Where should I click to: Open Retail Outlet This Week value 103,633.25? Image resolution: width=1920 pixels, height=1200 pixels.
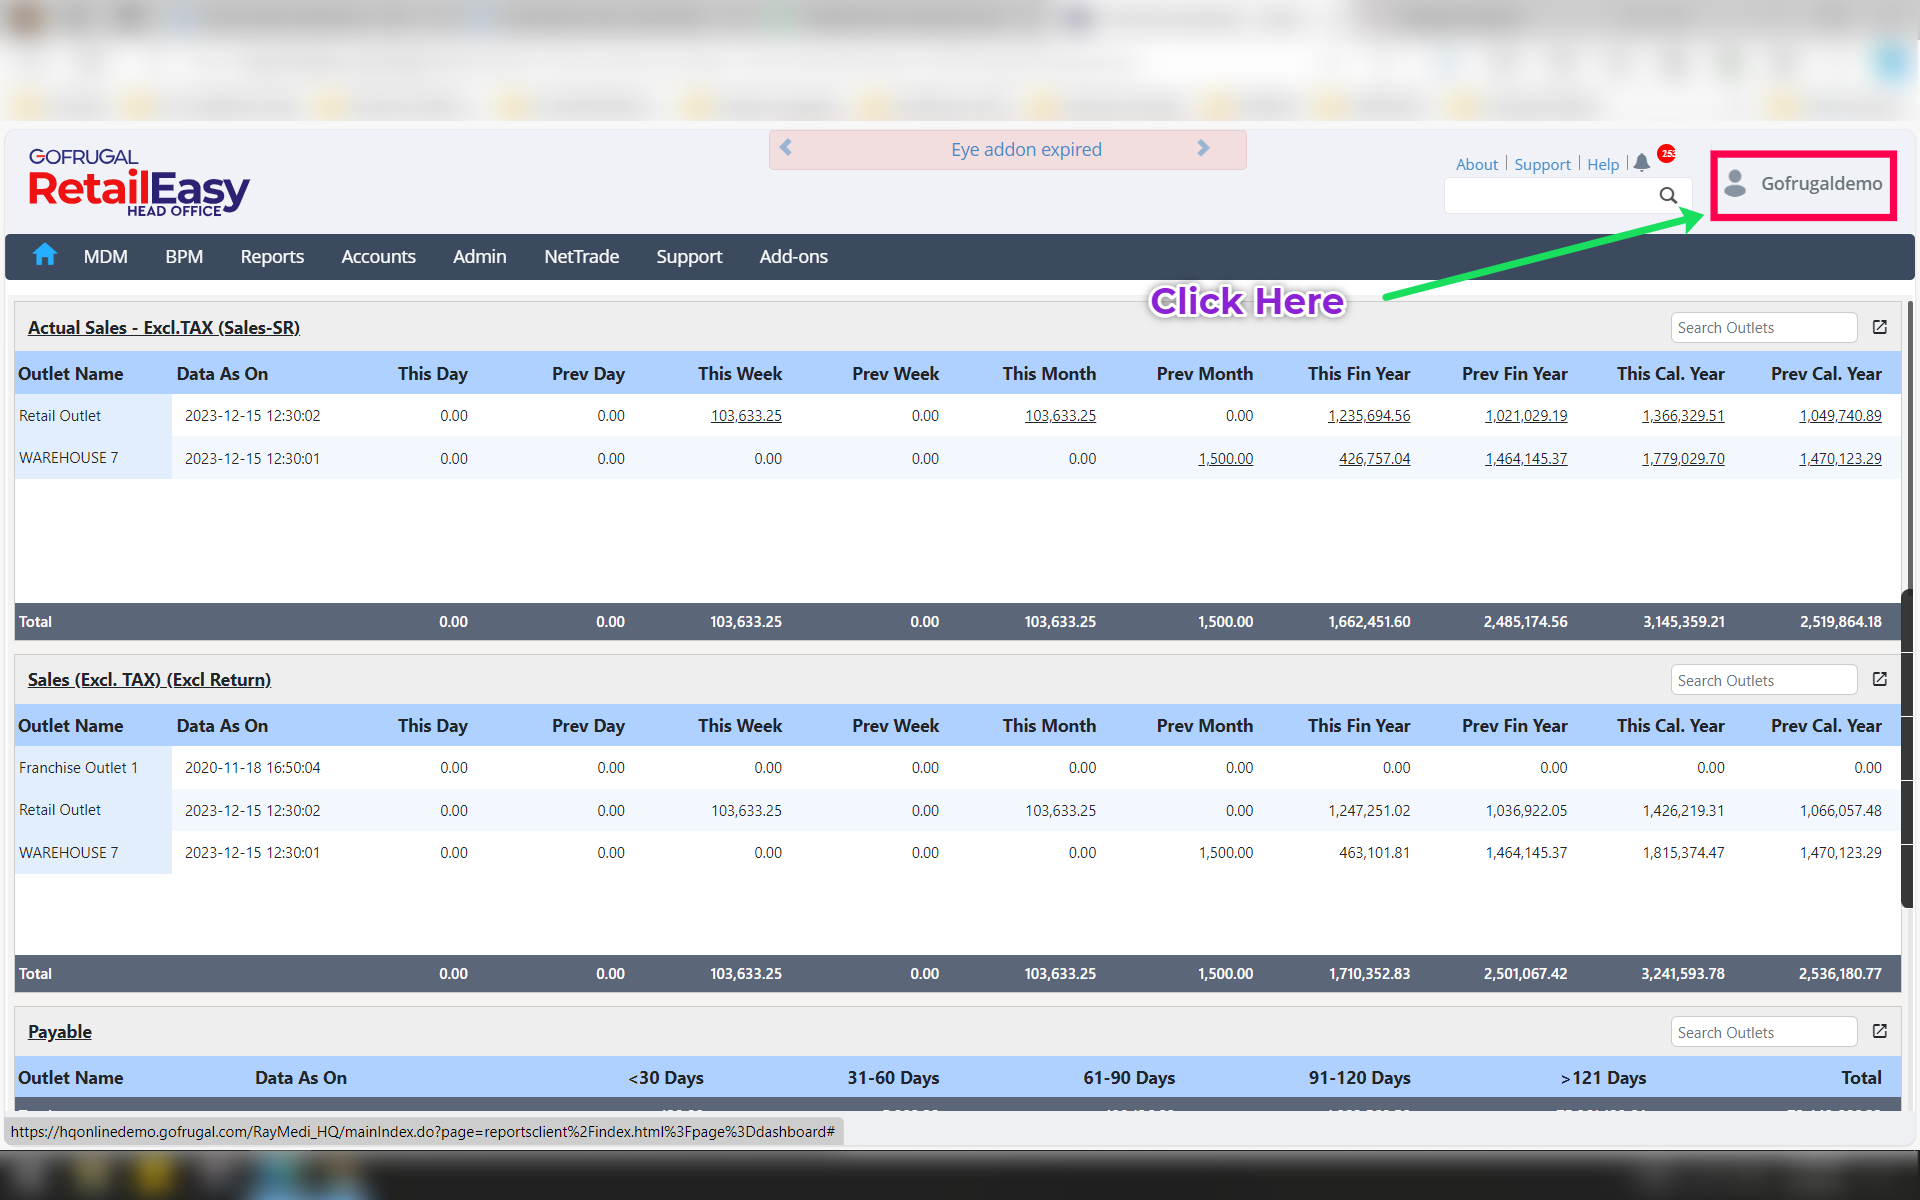746,416
